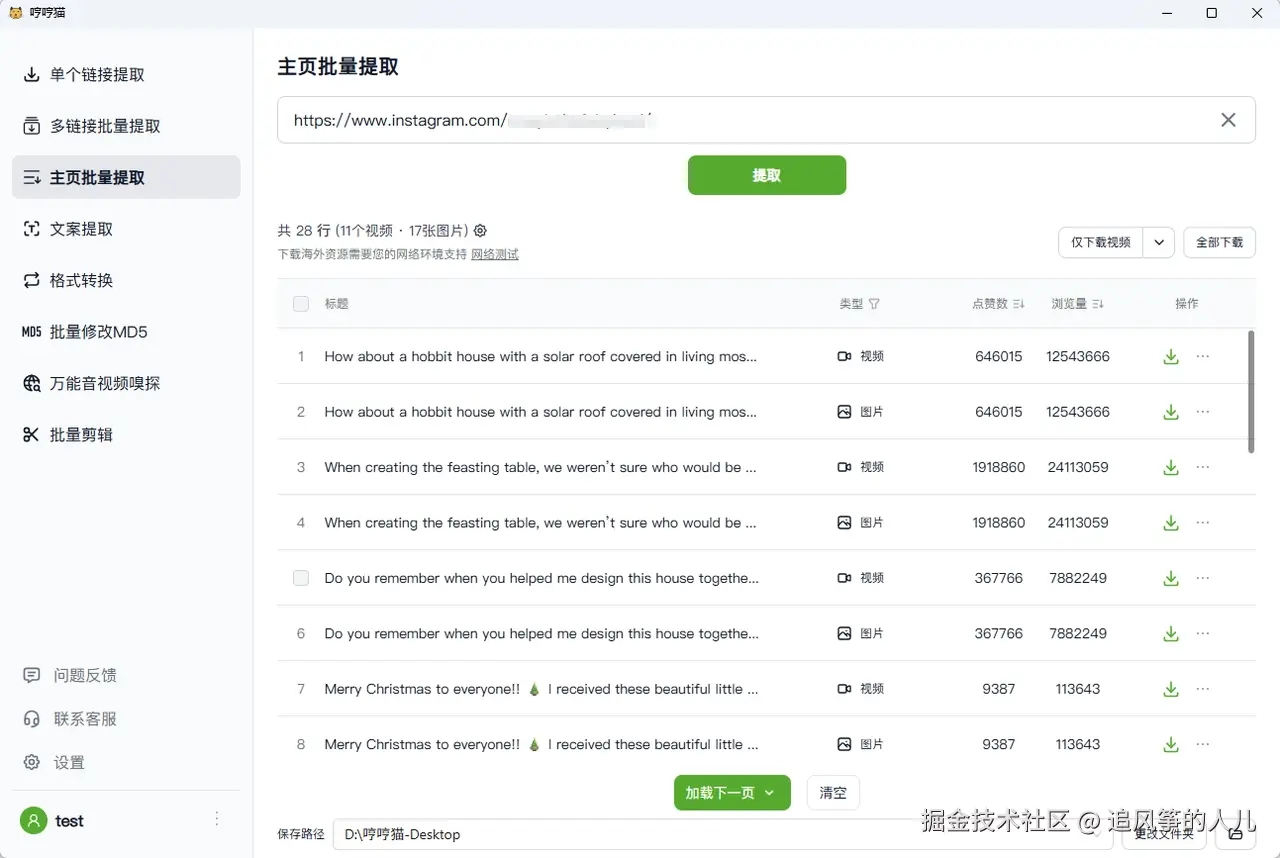This screenshot has height=858, width=1280.
Task: Click row 7 views value 113643
Action: point(1078,689)
